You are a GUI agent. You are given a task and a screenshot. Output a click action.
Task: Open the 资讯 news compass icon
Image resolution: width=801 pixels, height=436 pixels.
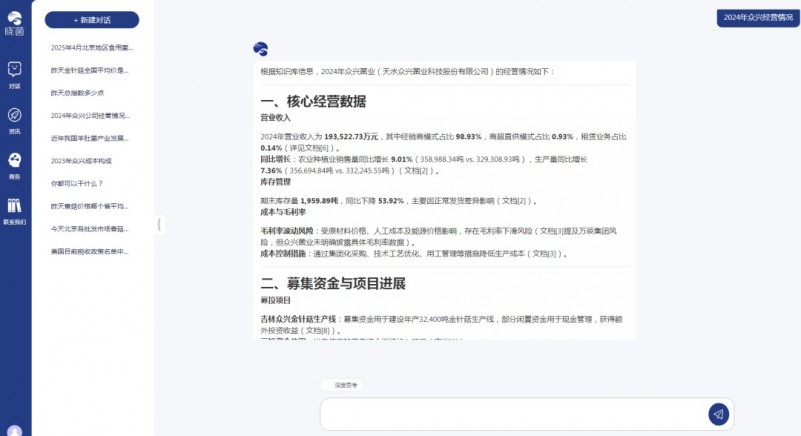click(14, 115)
